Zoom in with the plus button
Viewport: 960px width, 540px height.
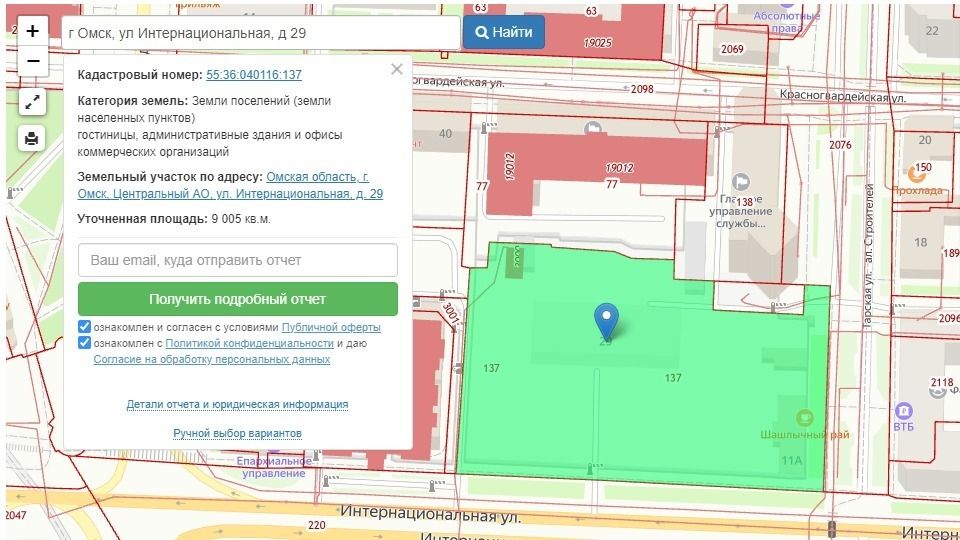tap(32, 31)
